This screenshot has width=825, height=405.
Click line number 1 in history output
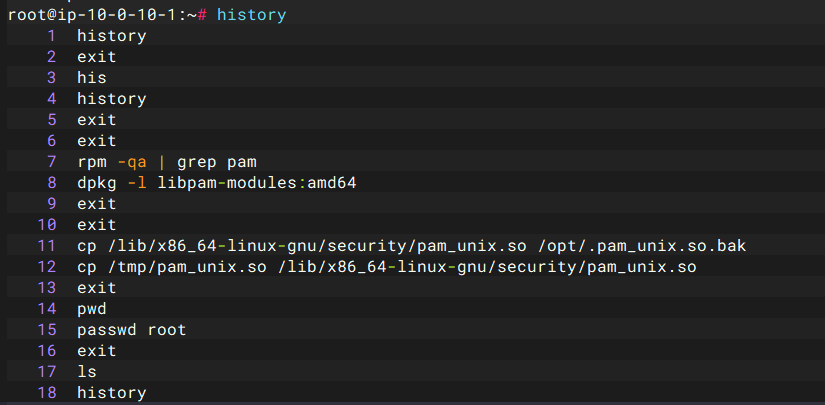[51, 36]
